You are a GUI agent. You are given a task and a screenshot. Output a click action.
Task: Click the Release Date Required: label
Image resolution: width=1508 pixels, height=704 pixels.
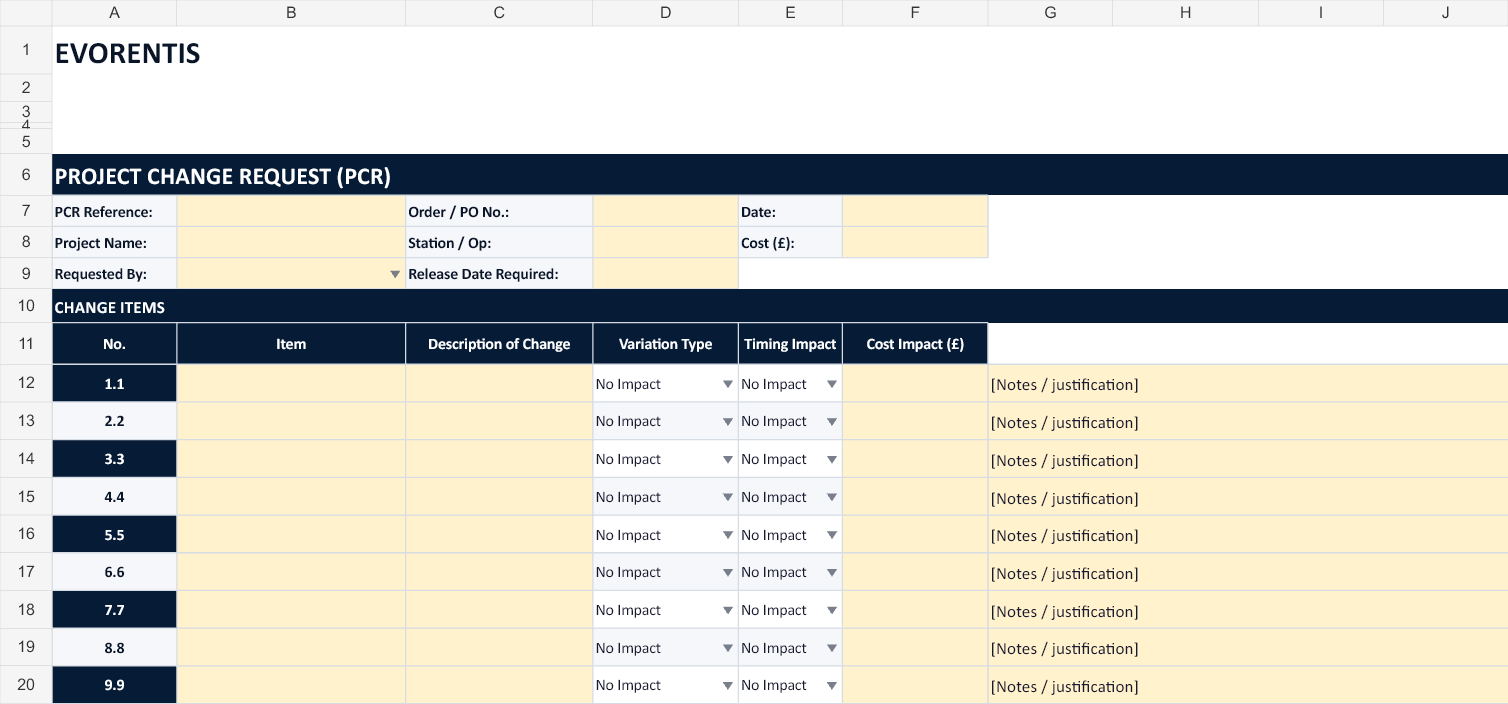(x=483, y=274)
